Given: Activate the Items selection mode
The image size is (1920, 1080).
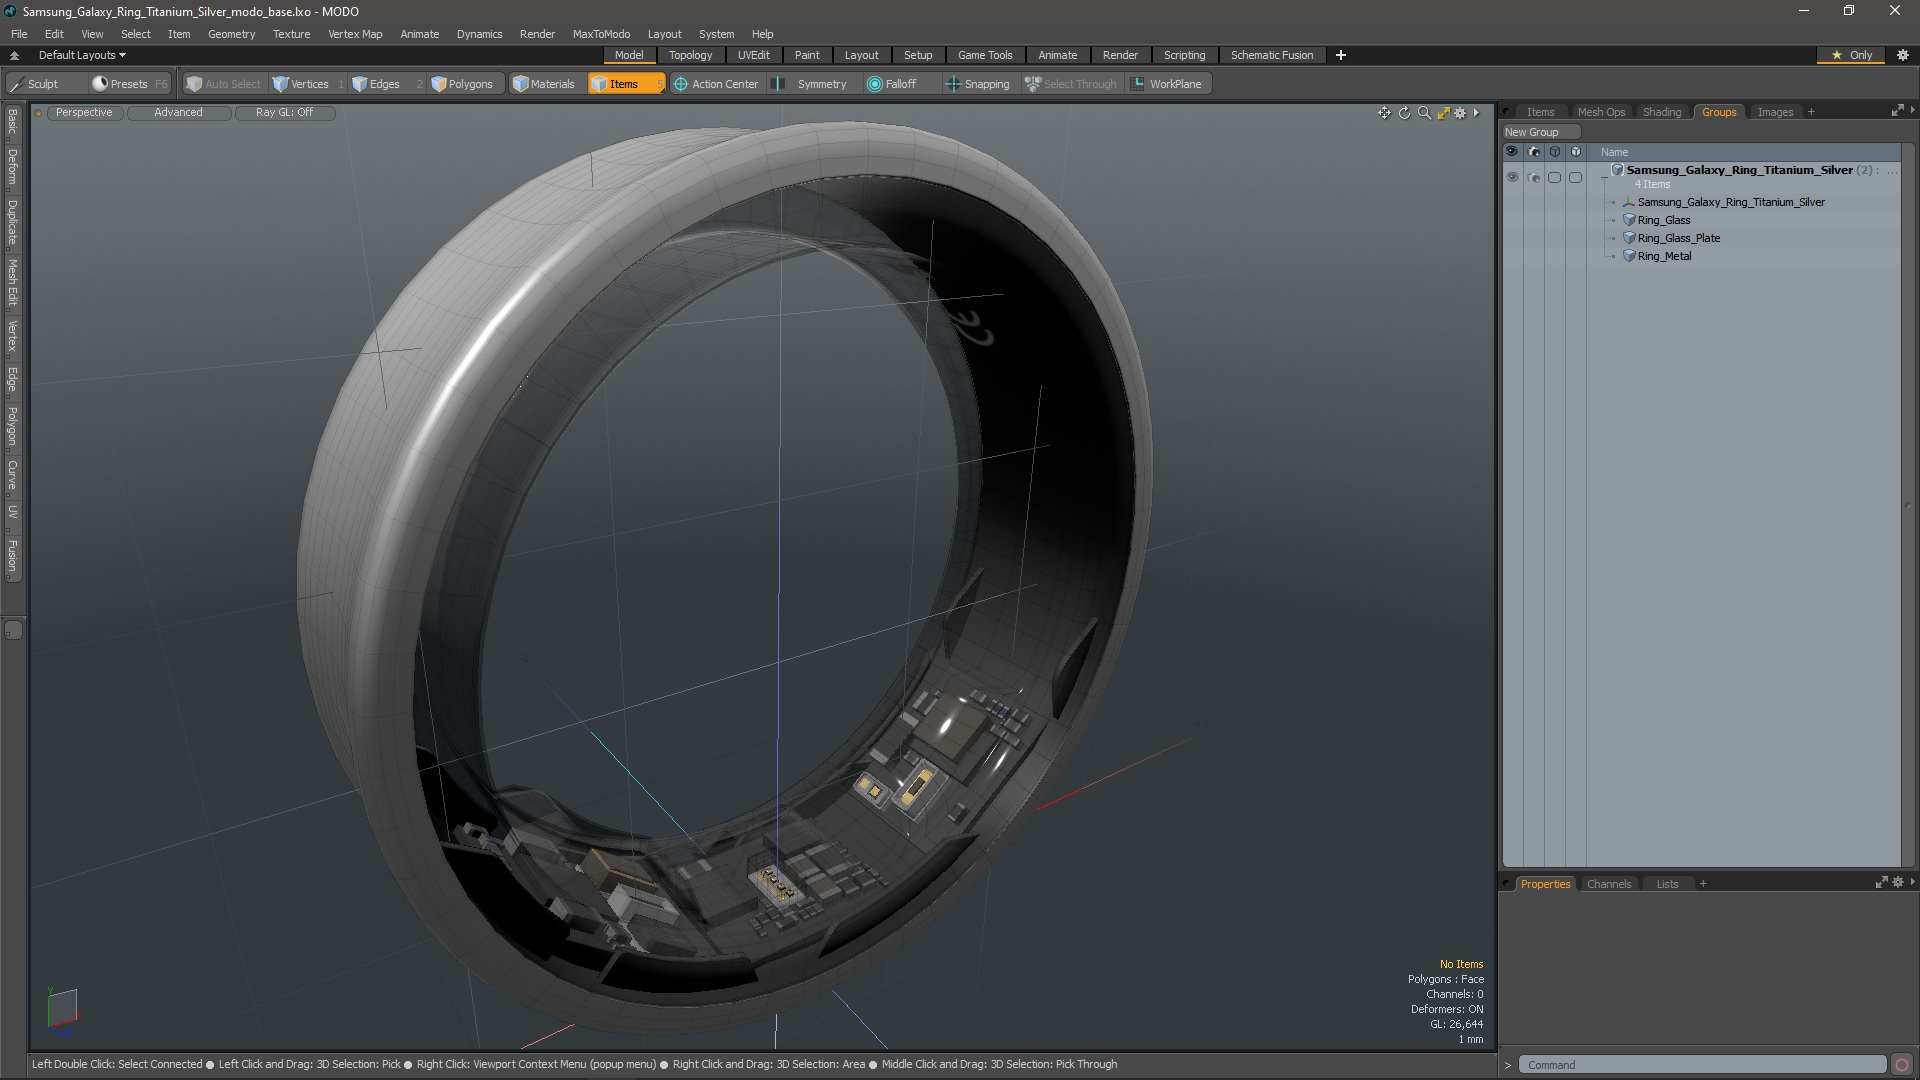Looking at the screenshot, I should pos(626,84).
